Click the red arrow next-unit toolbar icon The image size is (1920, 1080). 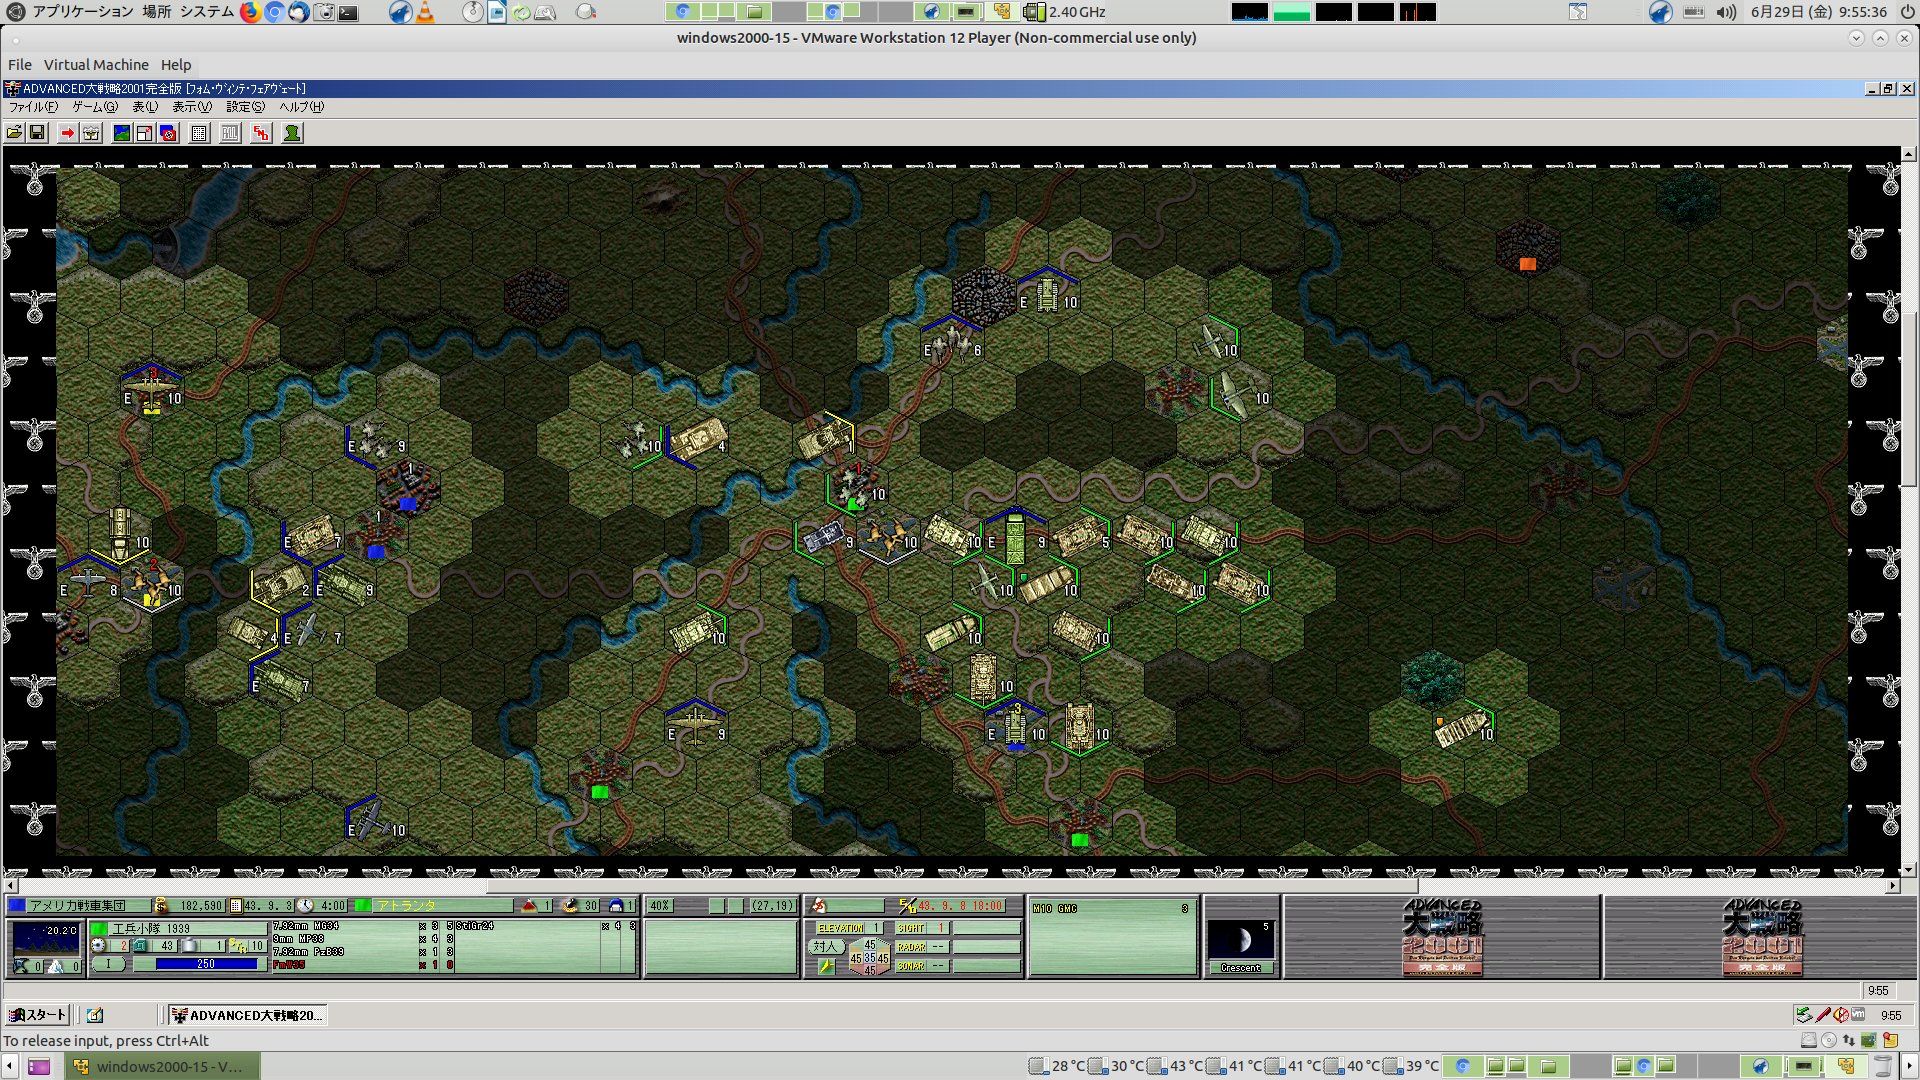point(67,133)
